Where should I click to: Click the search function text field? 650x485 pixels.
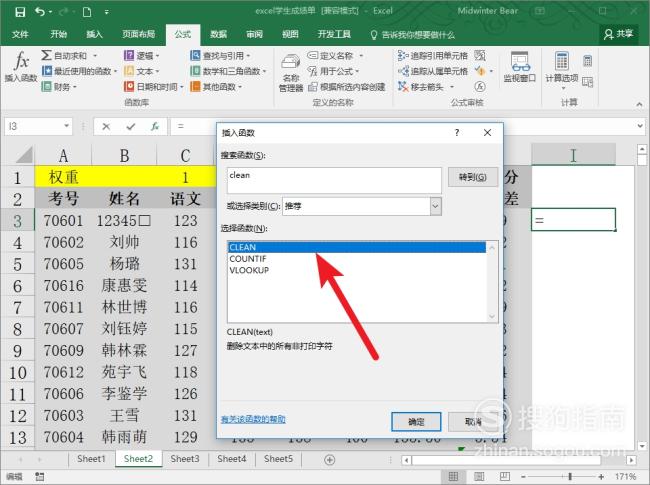(x=334, y=181)
